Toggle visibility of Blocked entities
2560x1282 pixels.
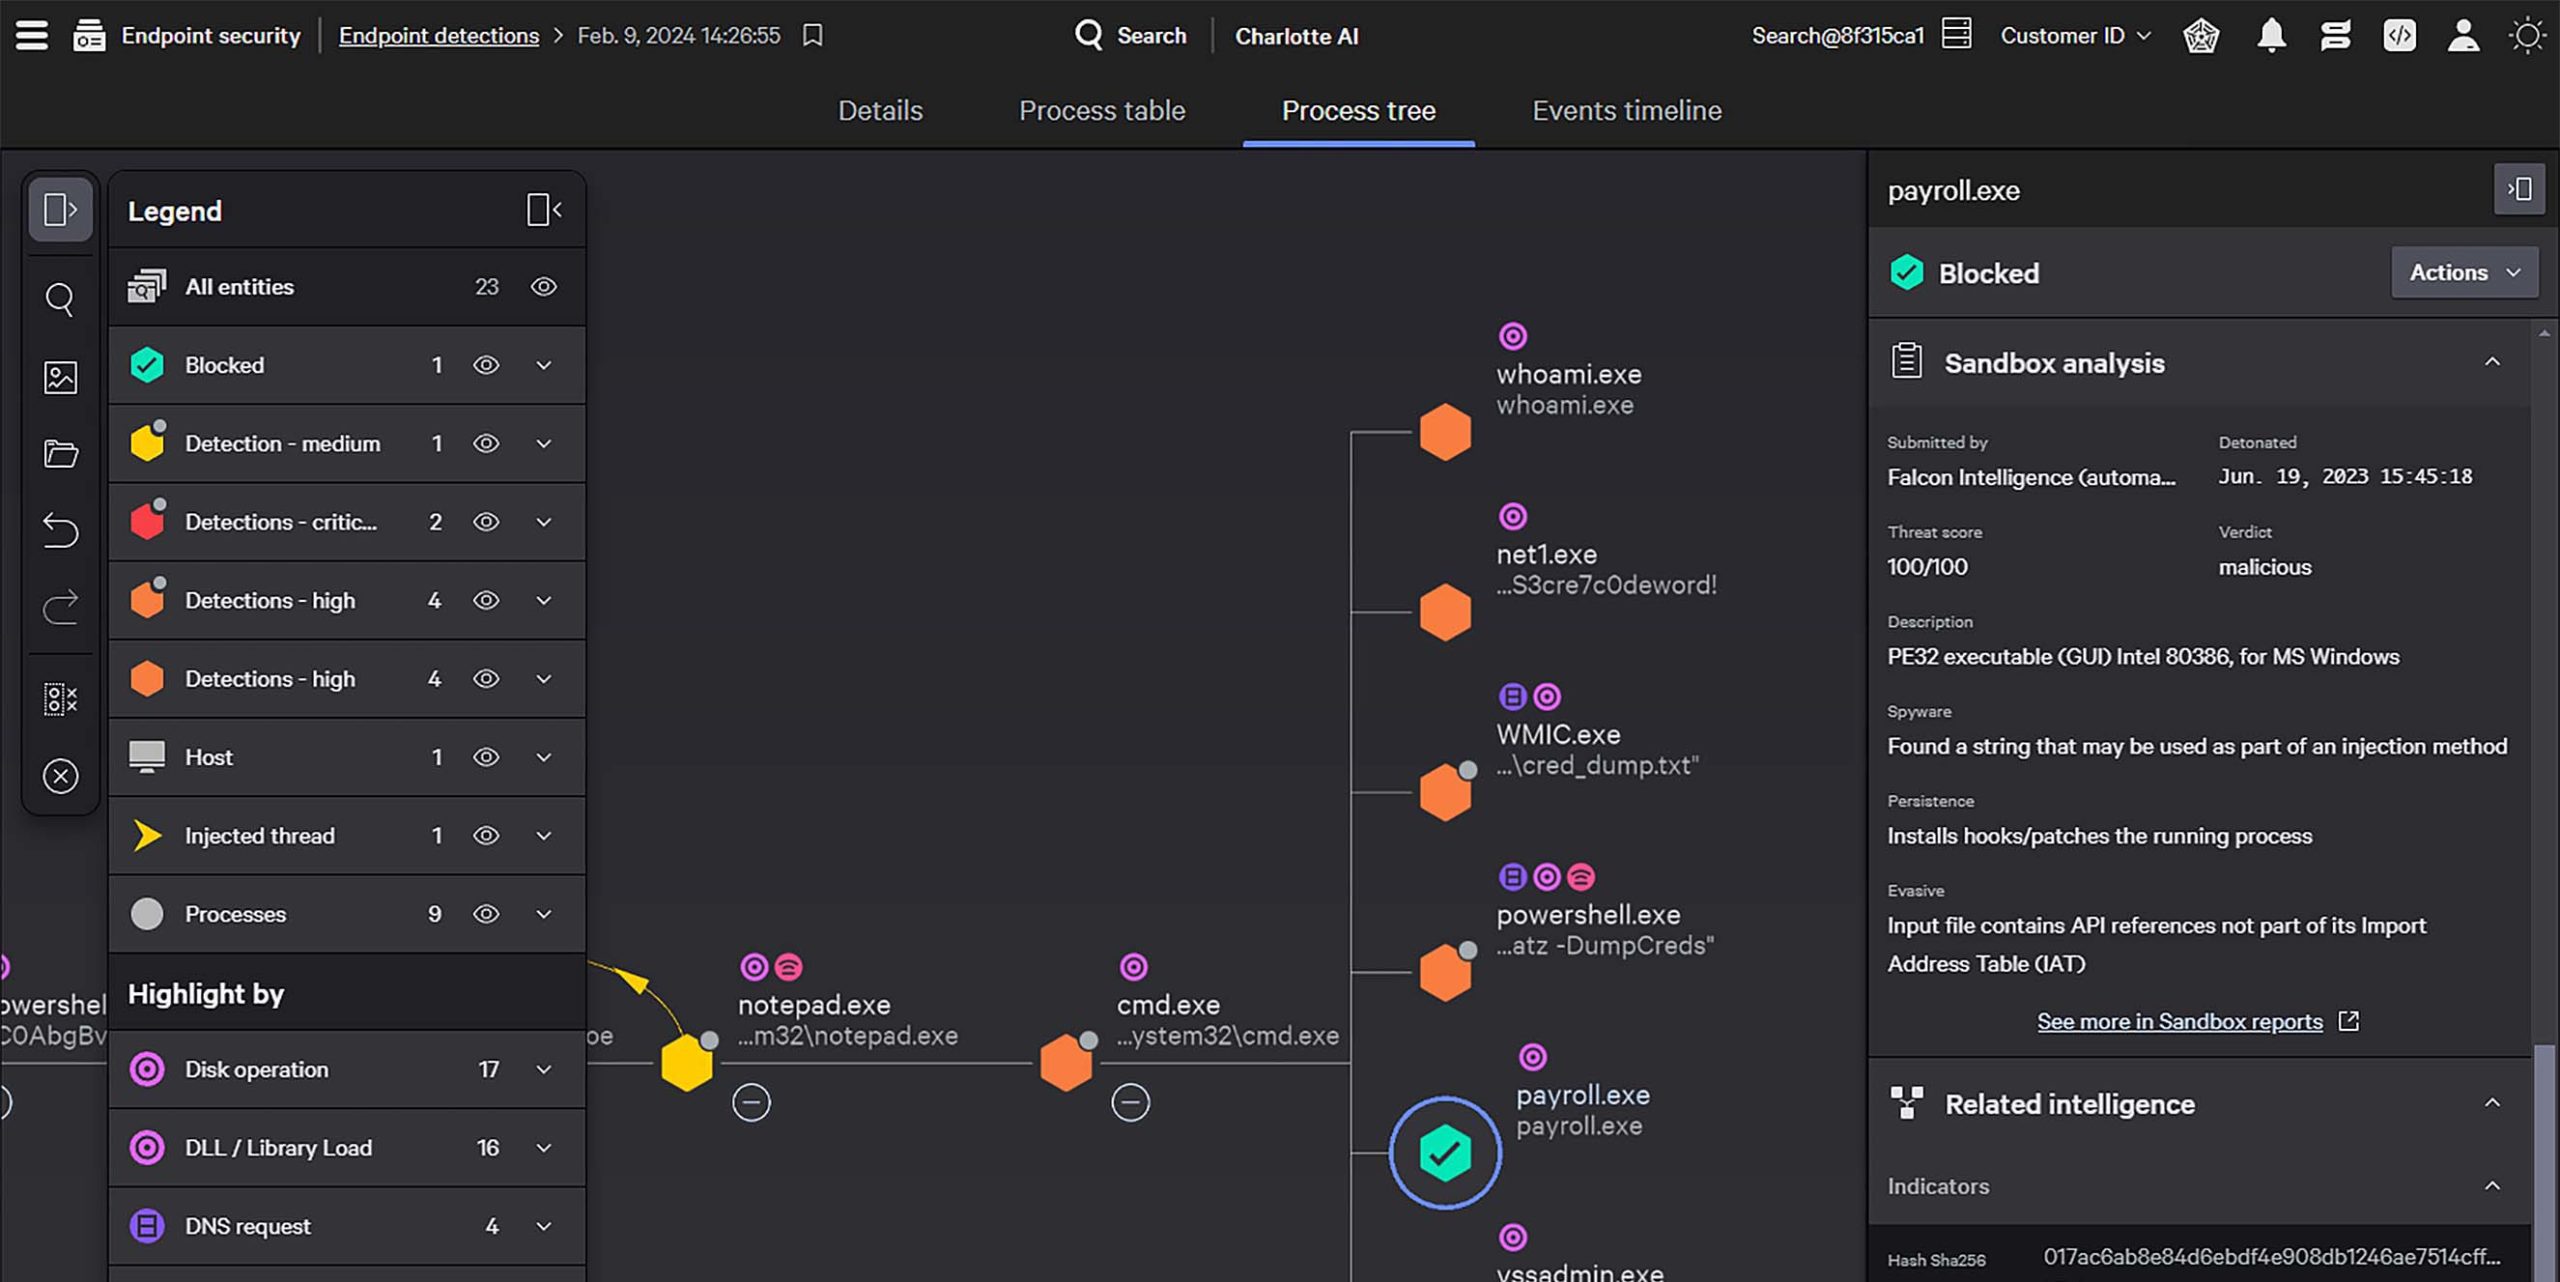[486, 365]
